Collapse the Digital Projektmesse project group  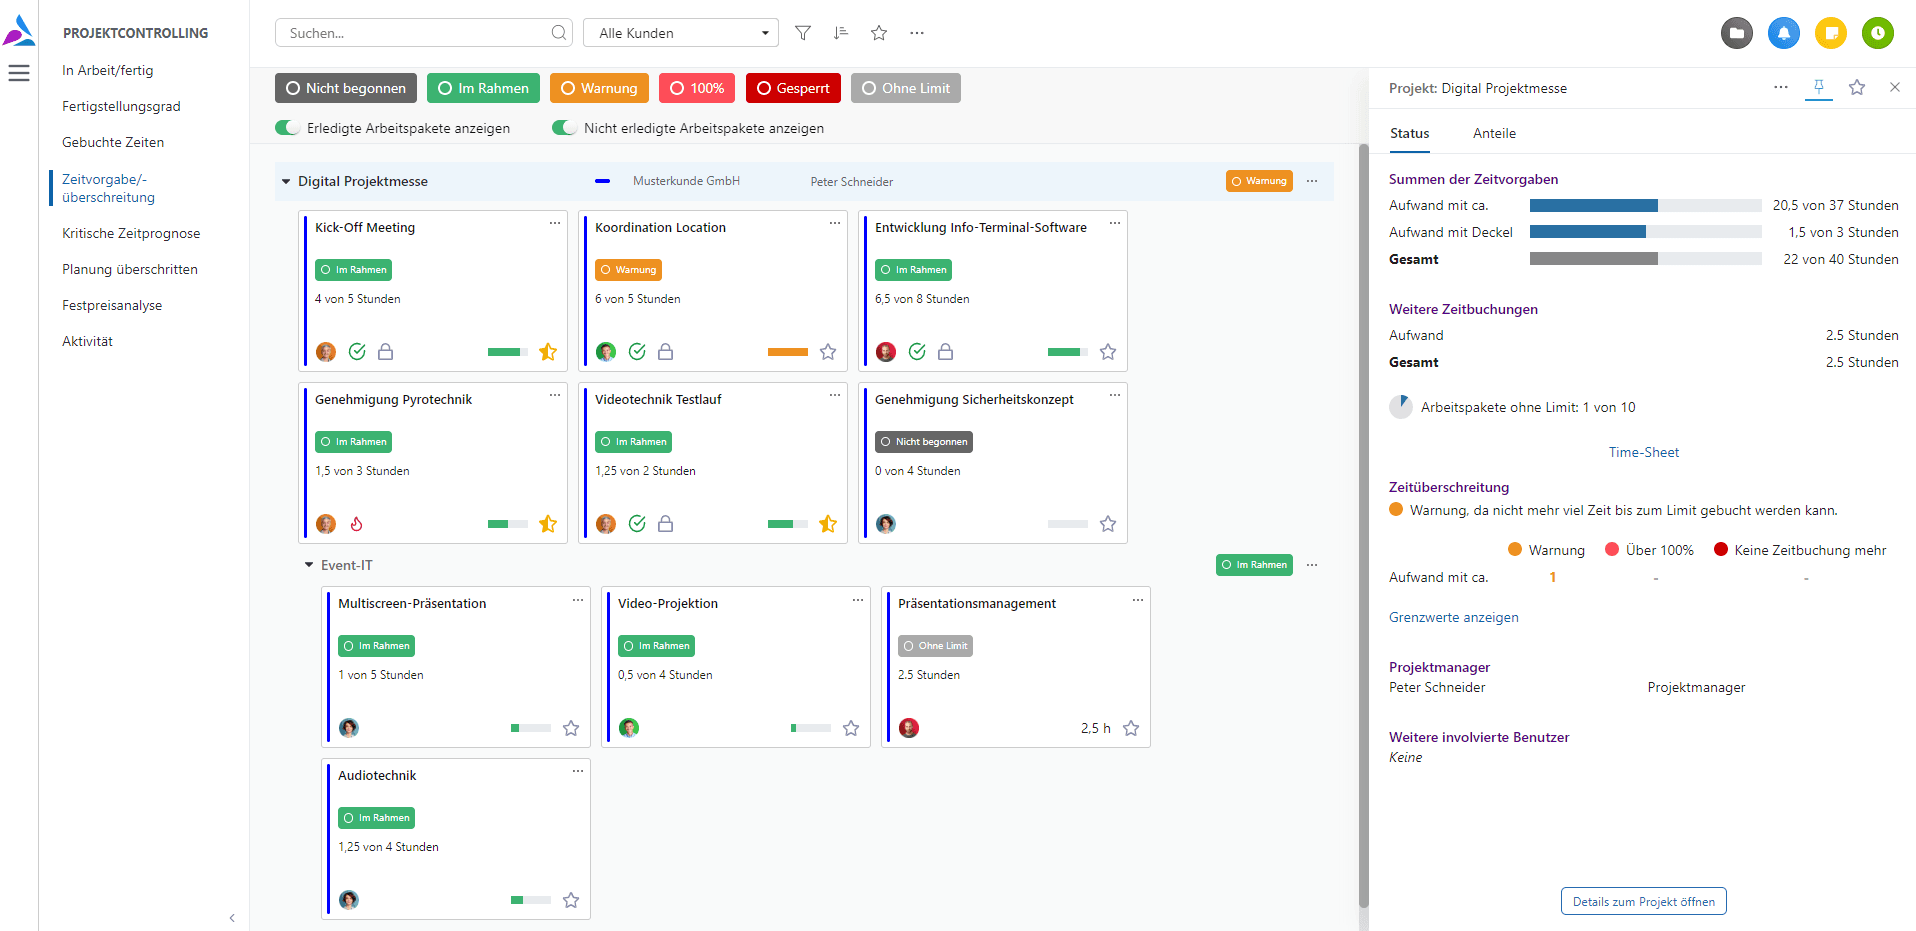(286, 182)
